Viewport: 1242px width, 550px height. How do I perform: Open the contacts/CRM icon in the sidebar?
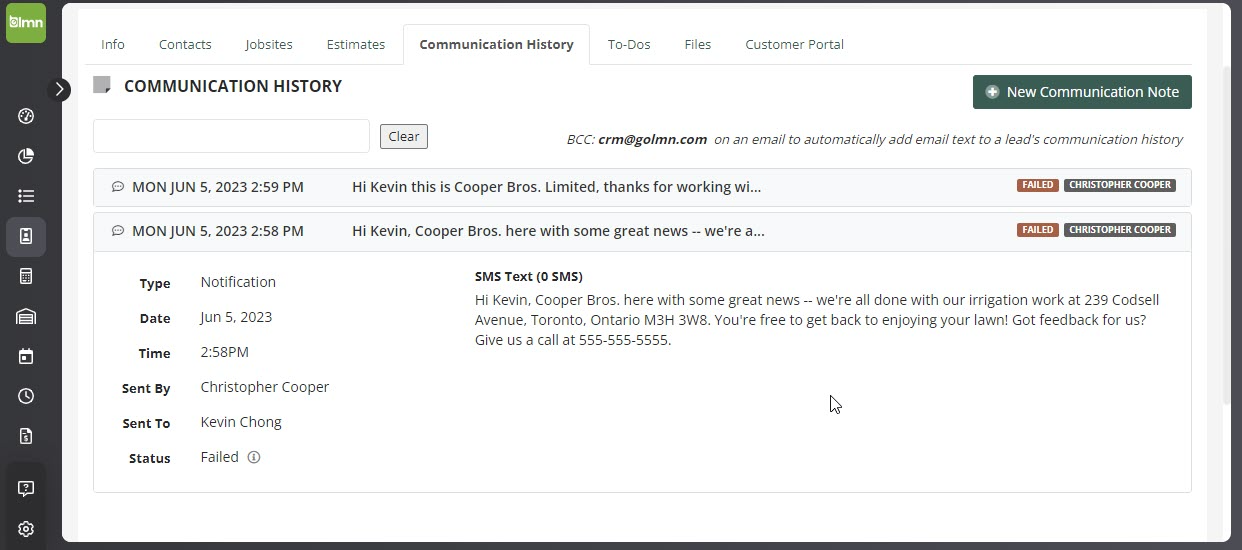26,236
